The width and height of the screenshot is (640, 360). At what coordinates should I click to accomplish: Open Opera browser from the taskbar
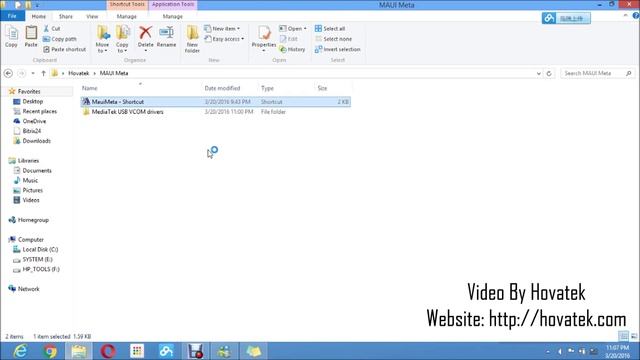click(x=108, y=351)
